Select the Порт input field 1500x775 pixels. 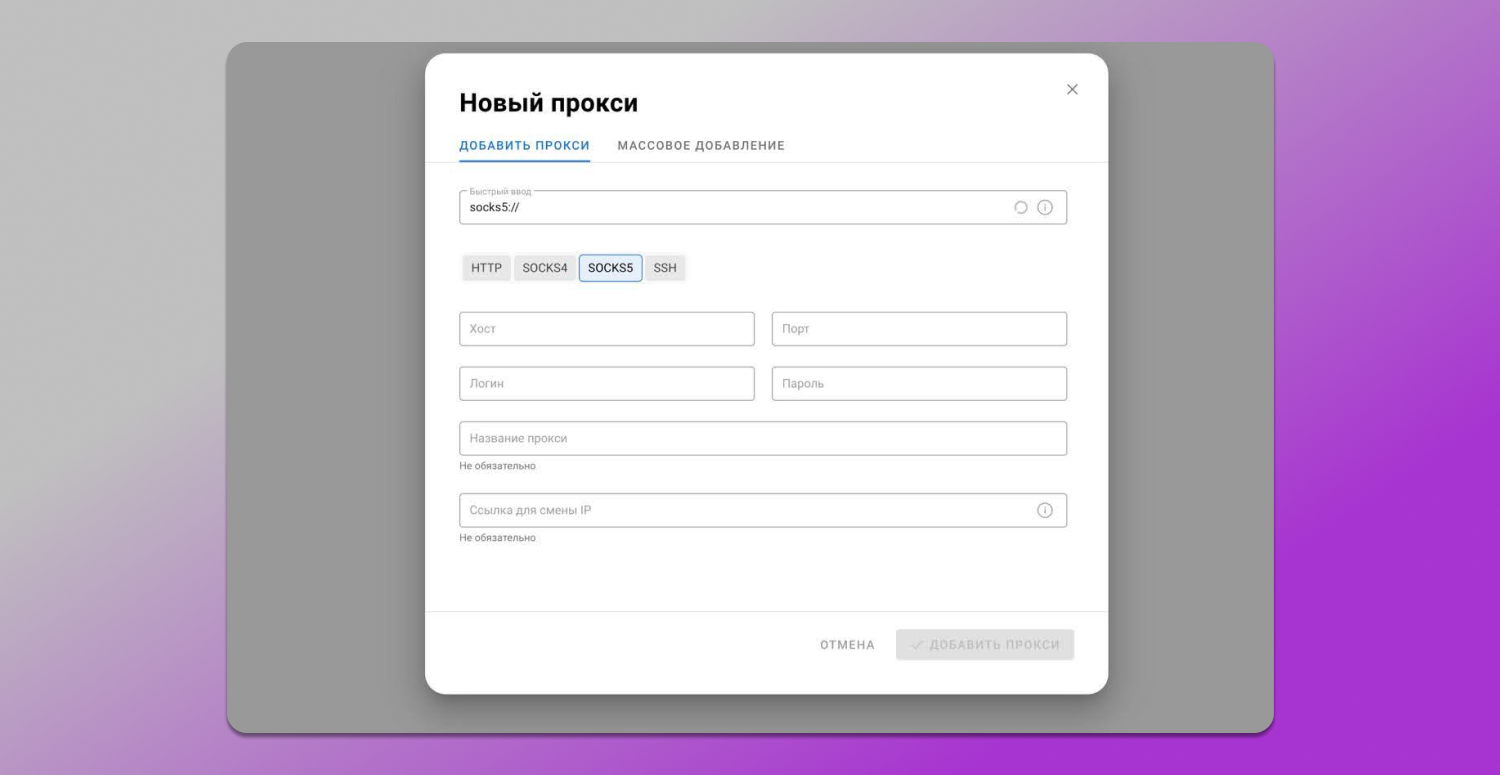pyautogui.click(x=918, y=329)
